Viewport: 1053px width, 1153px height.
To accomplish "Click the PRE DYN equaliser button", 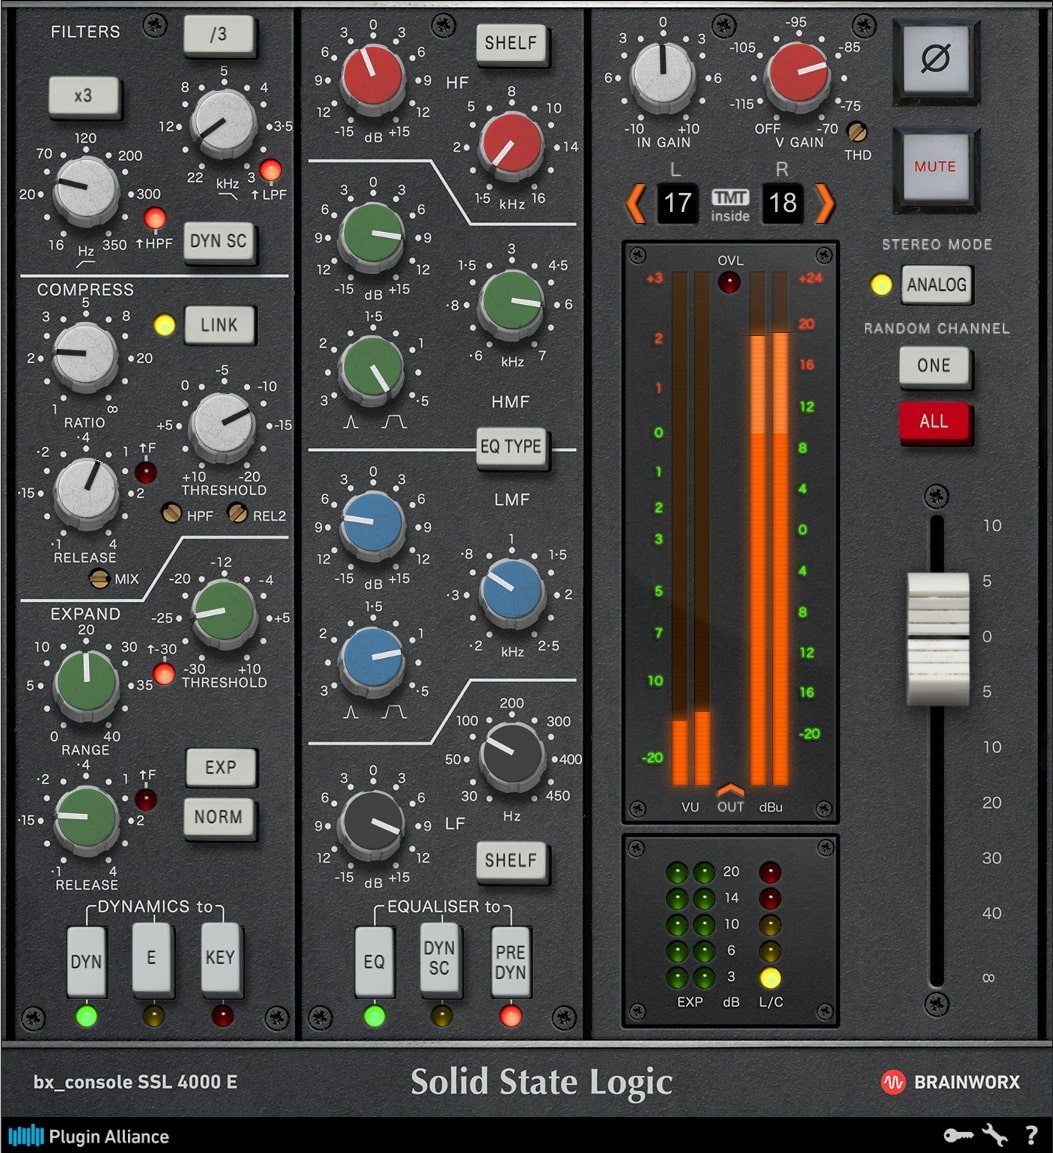I will click(510, 960).
